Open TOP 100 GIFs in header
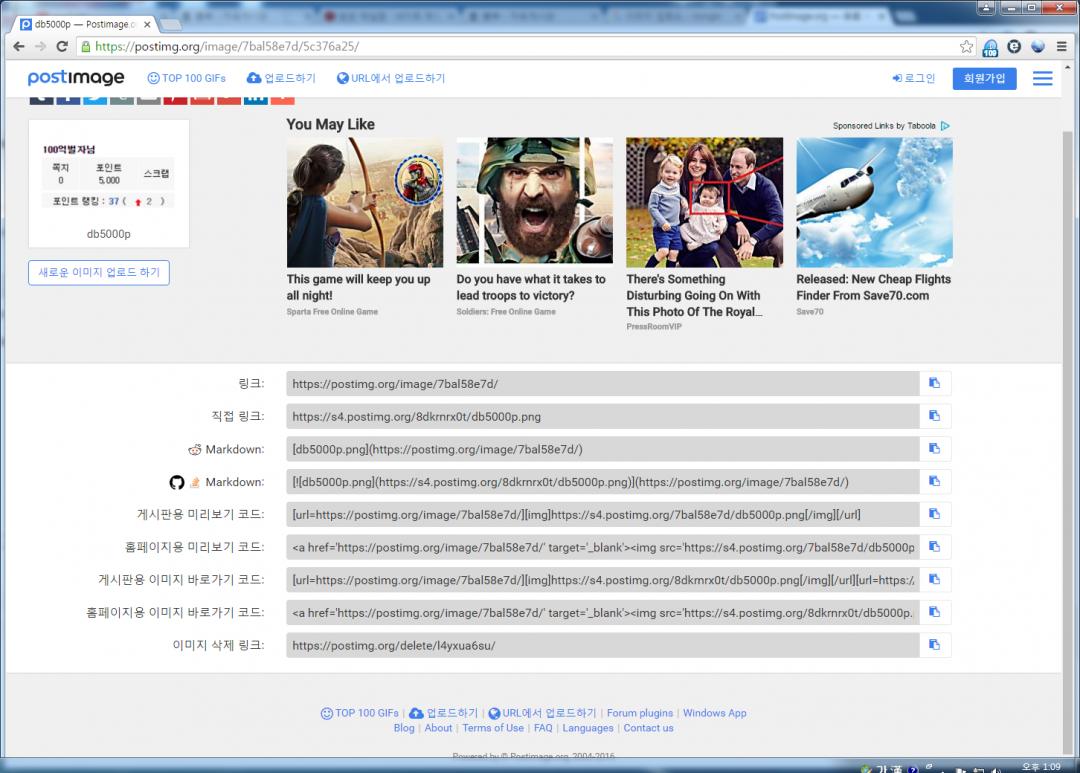The height and width of the screenshot is (773, 1080). click(x=187, y=78)
